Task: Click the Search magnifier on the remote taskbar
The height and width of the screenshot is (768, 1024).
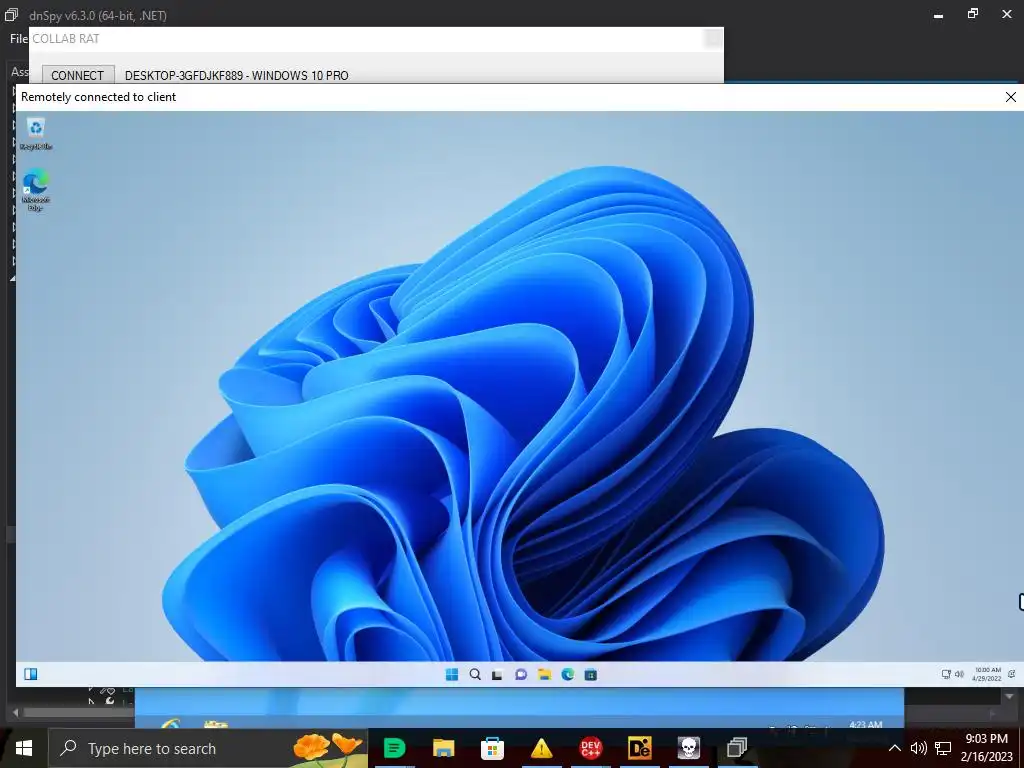Action: (475, 675)
